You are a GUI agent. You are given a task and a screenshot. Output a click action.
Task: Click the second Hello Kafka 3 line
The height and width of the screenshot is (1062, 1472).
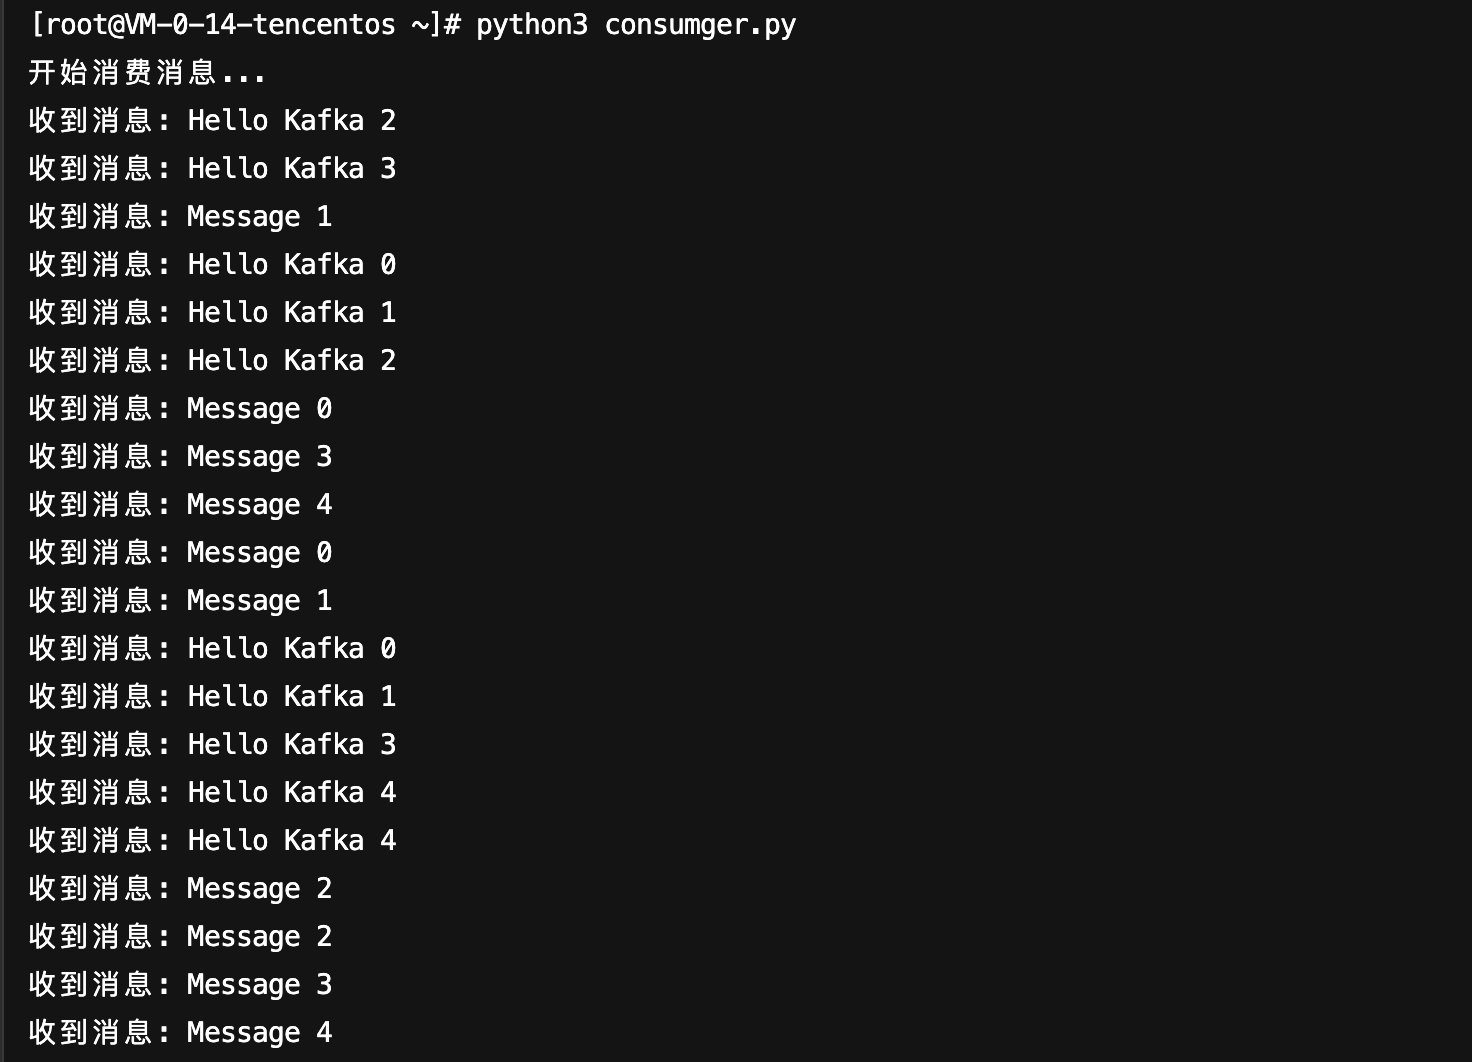tap(212, 745)
